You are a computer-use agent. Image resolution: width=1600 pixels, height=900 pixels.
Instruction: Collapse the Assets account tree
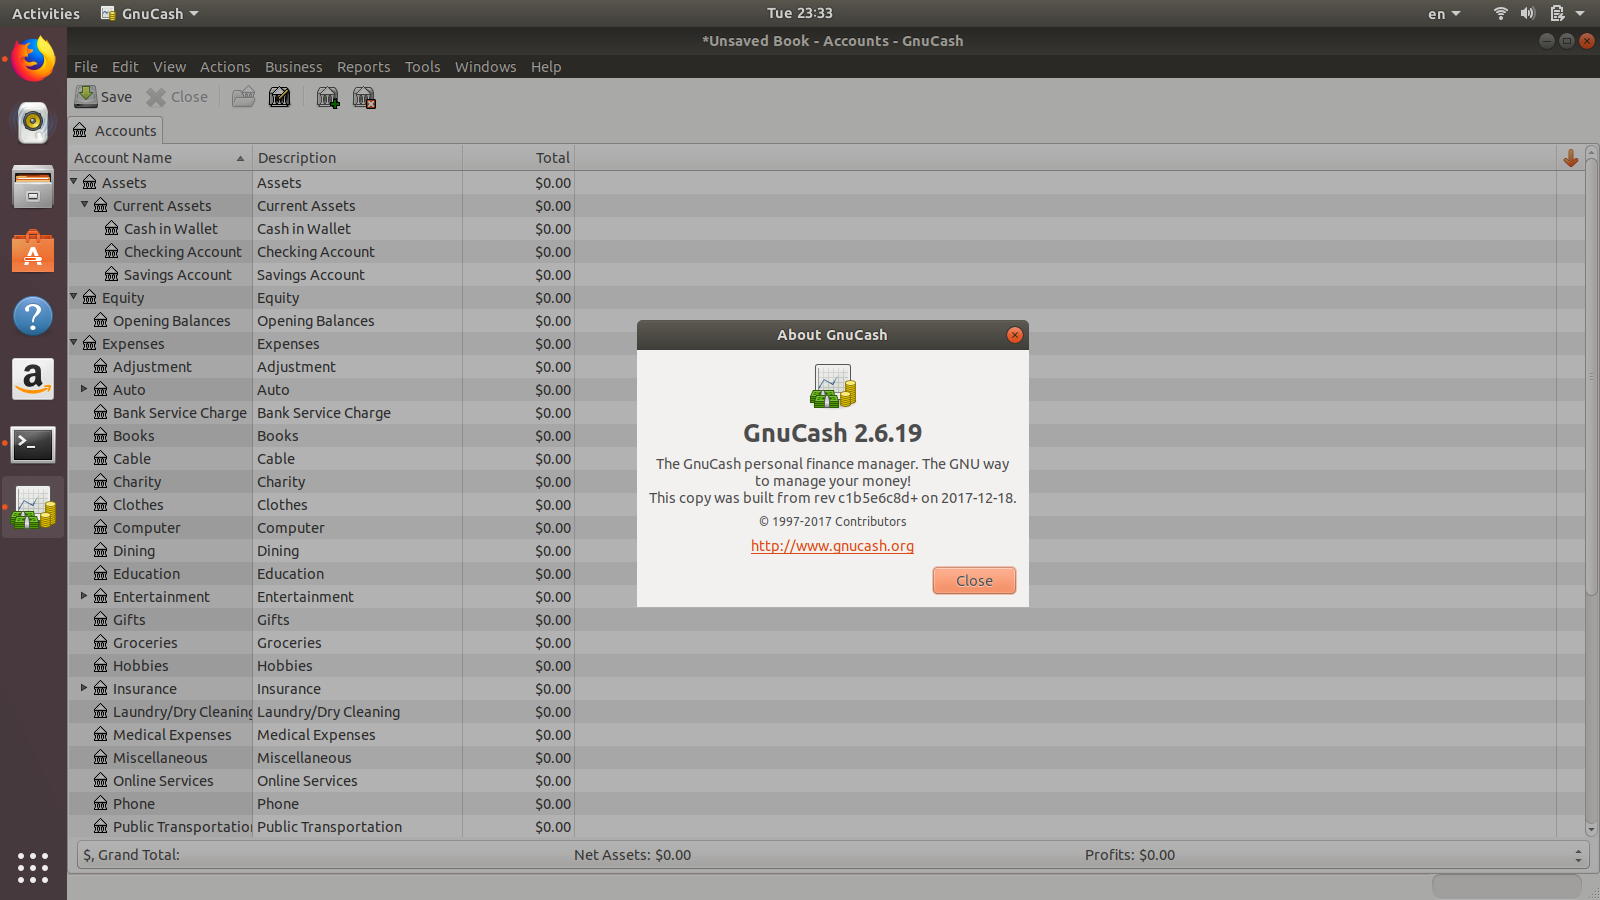74,182
